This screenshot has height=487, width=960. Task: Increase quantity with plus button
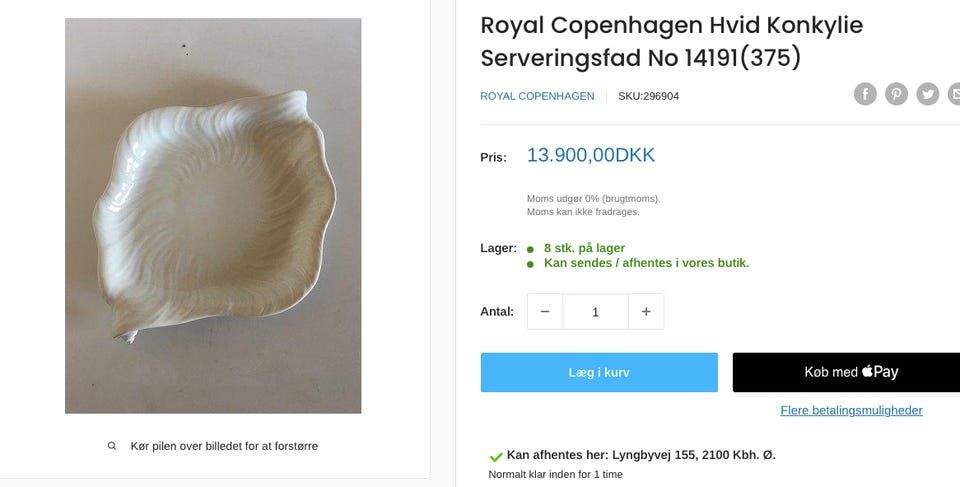pos(646,312)
